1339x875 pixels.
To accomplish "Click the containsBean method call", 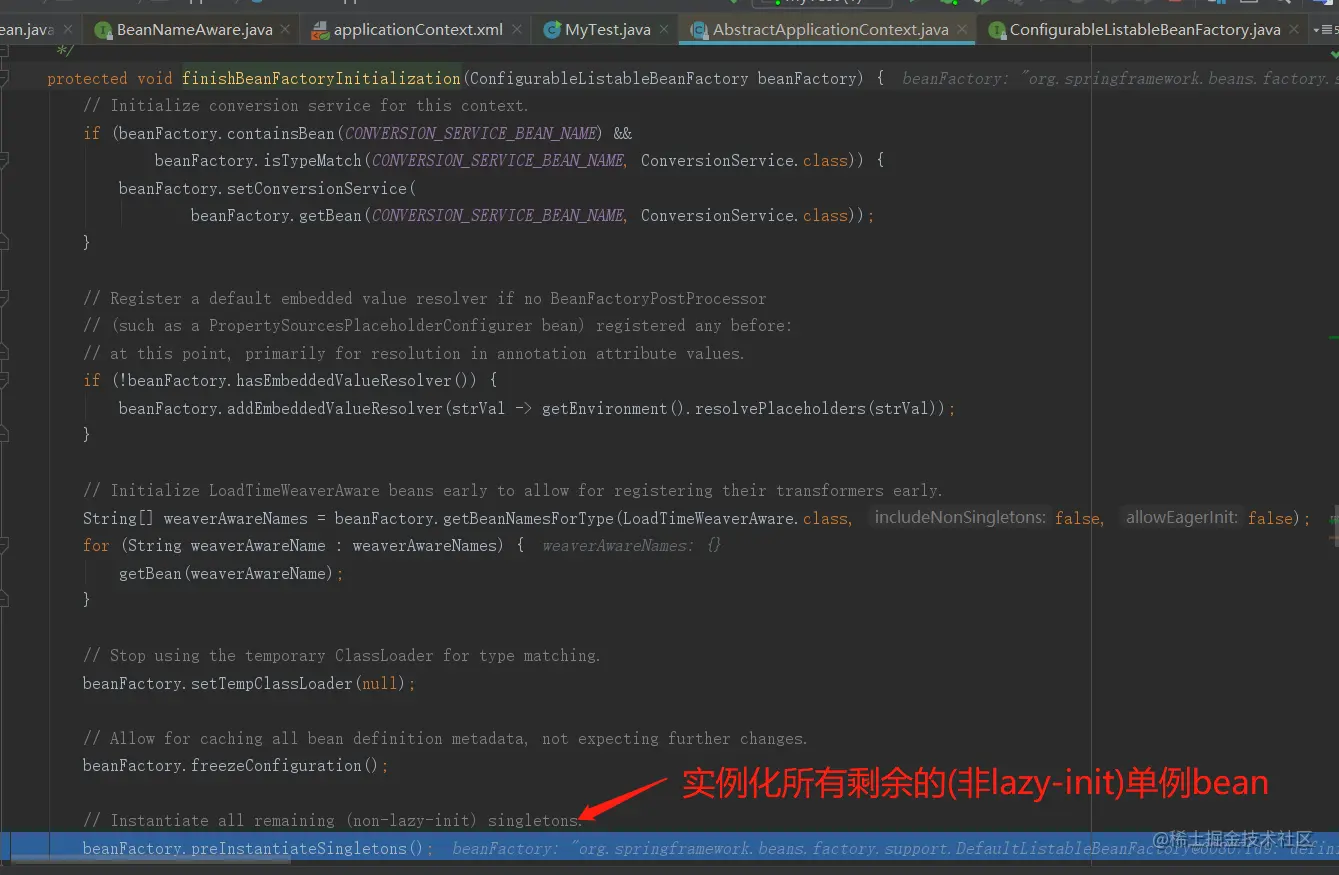I will [281, 133].
